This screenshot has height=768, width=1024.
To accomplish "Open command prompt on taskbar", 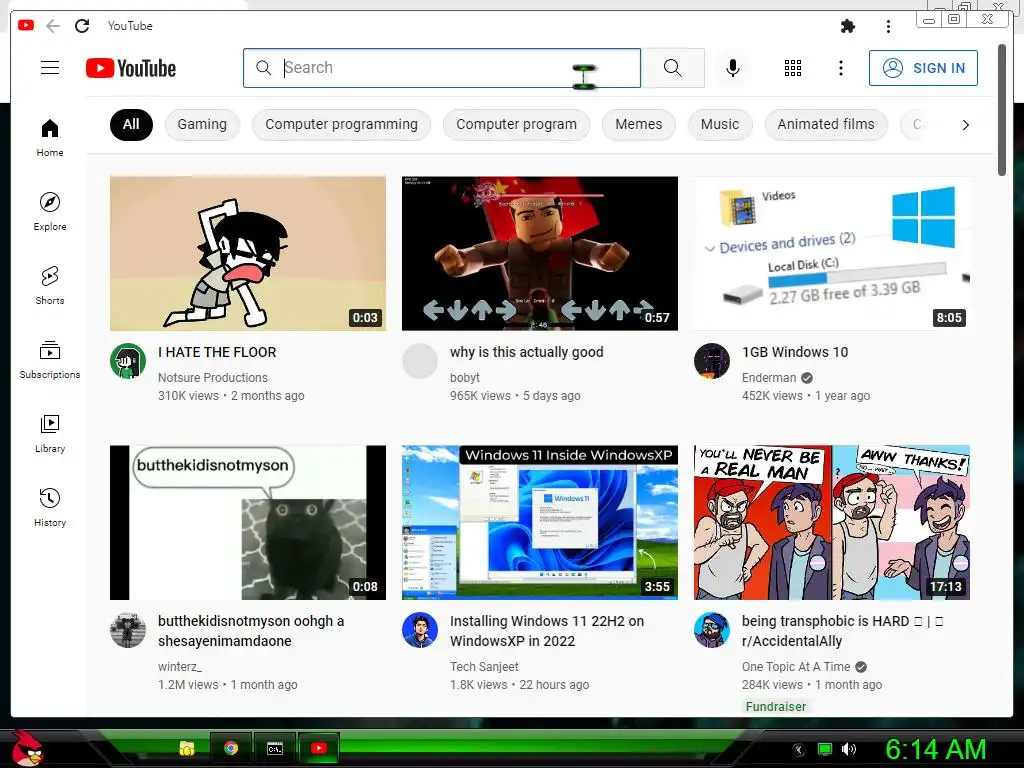I will 275,748.
